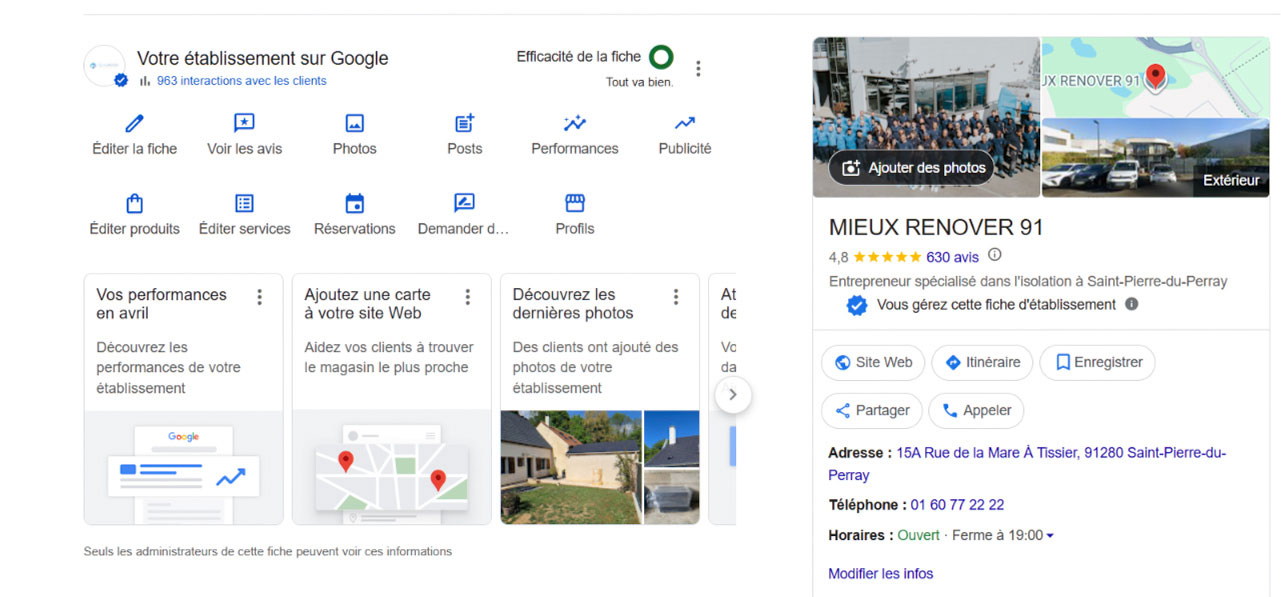Click the MIEUX RENOVER 91 title
The image size is (1281, 597).
click(x=936, y=227)
